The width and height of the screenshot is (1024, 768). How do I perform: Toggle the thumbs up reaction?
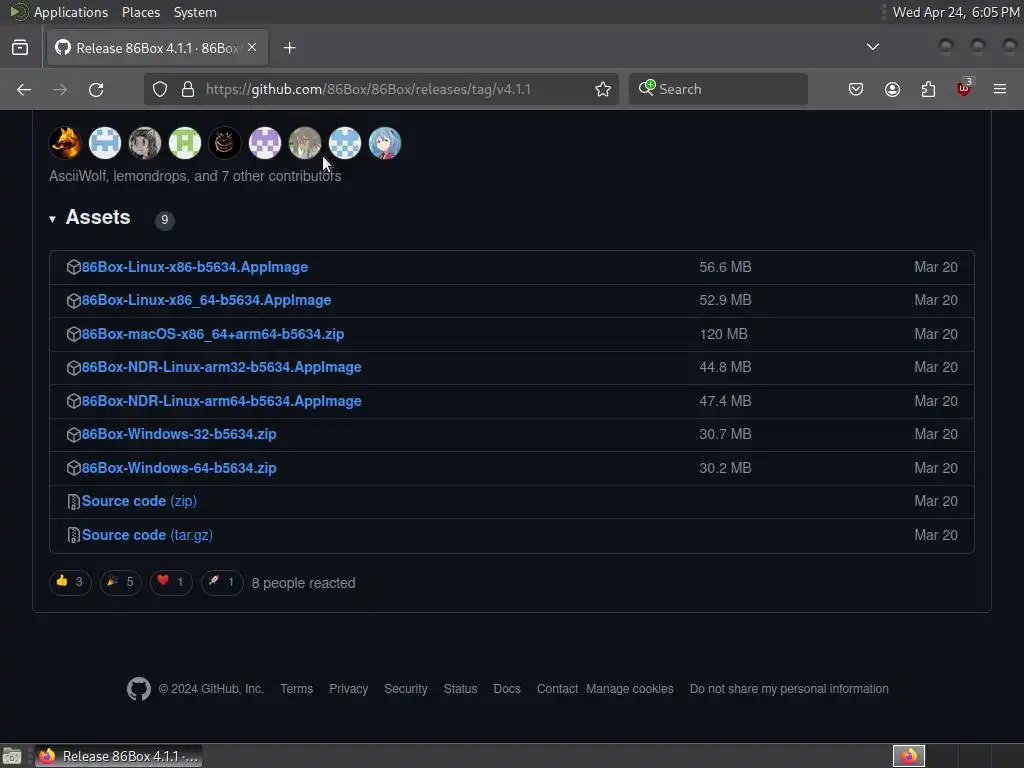click(x=70, y=582)
